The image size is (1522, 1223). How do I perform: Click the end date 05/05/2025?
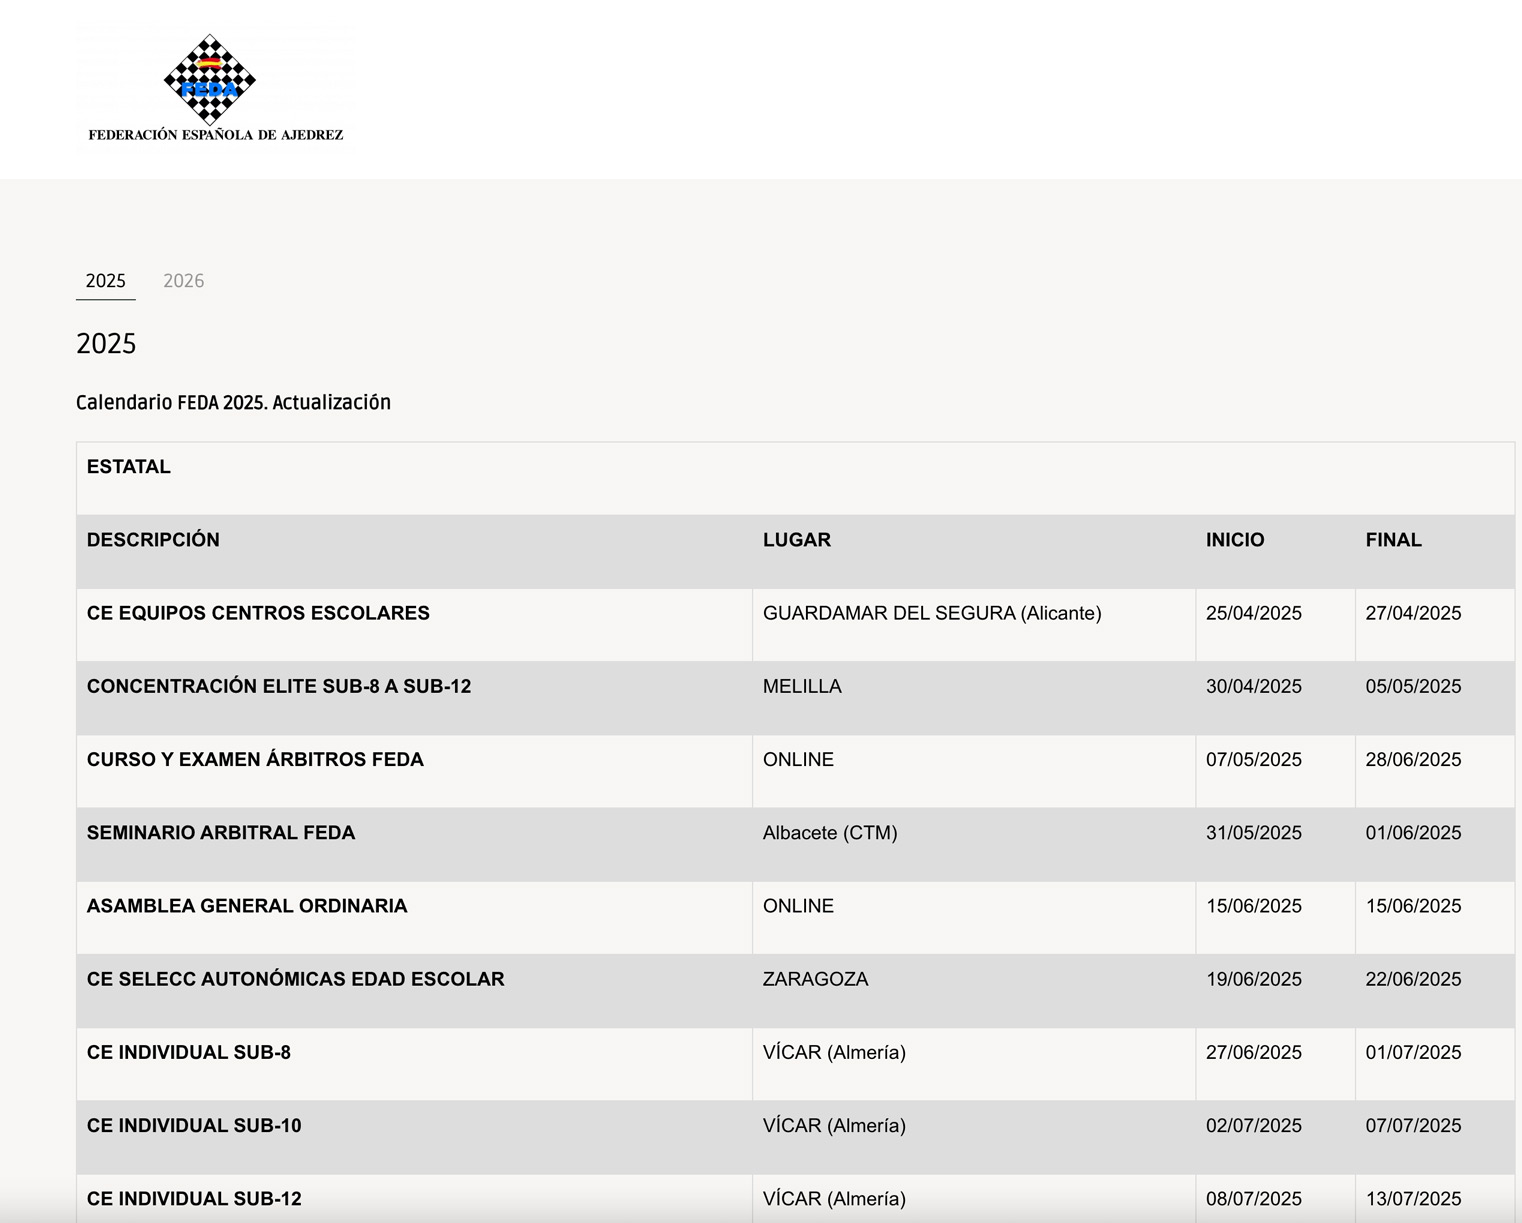1414,686
